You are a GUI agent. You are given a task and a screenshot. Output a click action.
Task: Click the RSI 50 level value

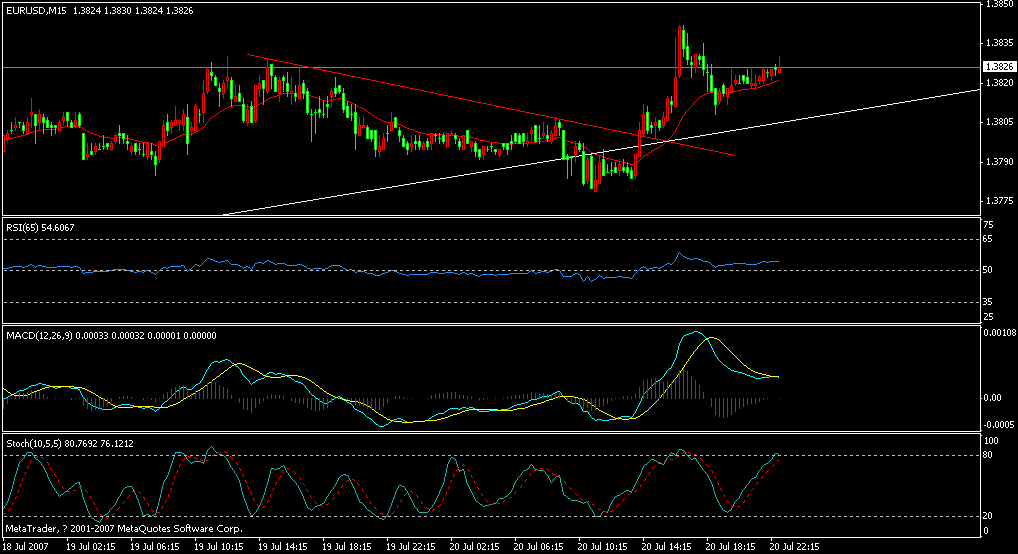click(x=987, y=270)
